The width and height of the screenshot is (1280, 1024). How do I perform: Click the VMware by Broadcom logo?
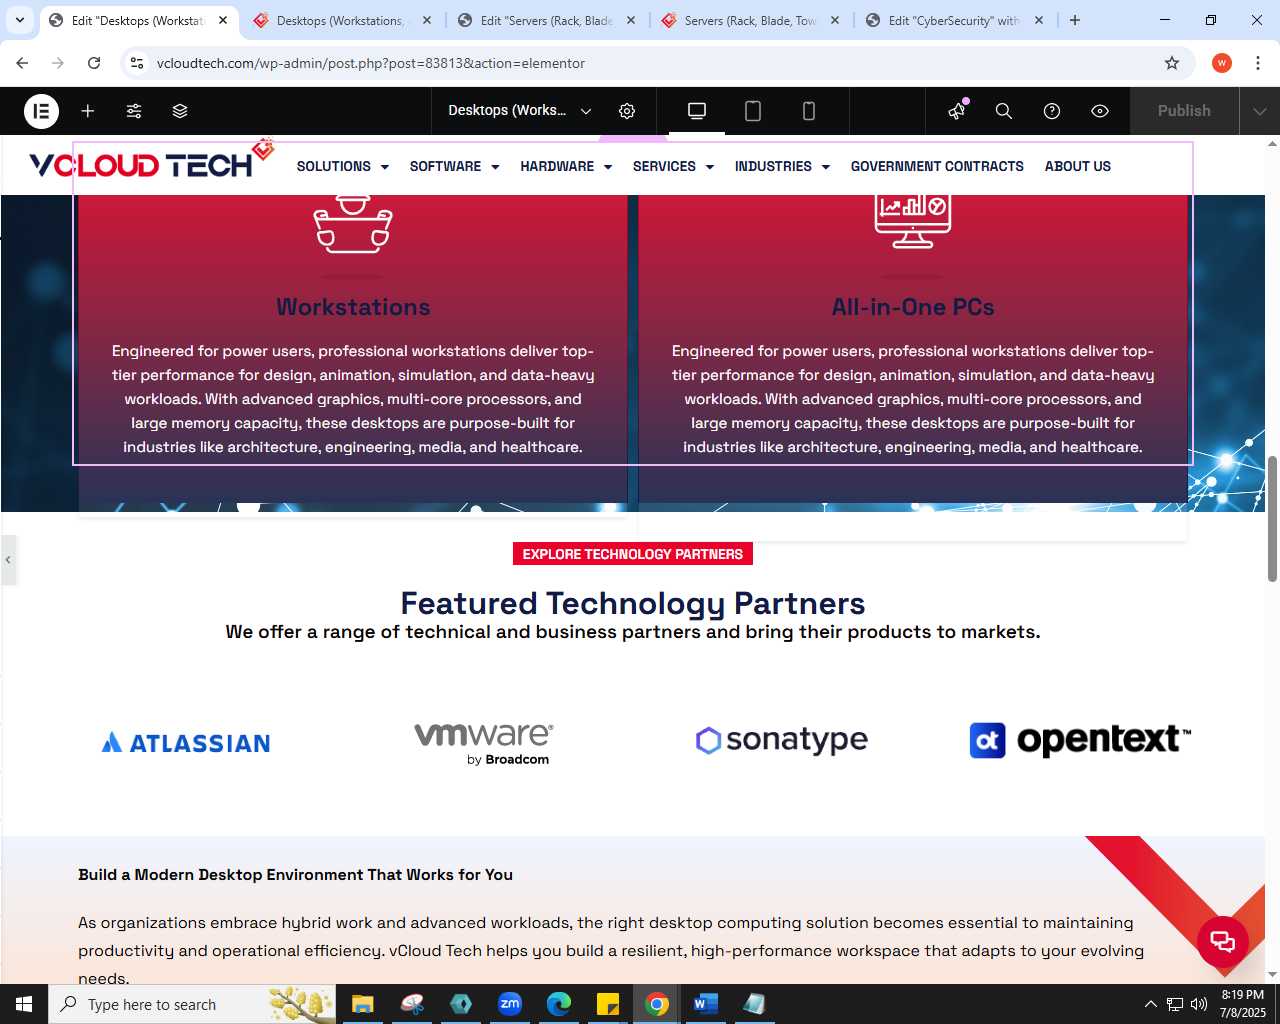click(x=484, y=744)
